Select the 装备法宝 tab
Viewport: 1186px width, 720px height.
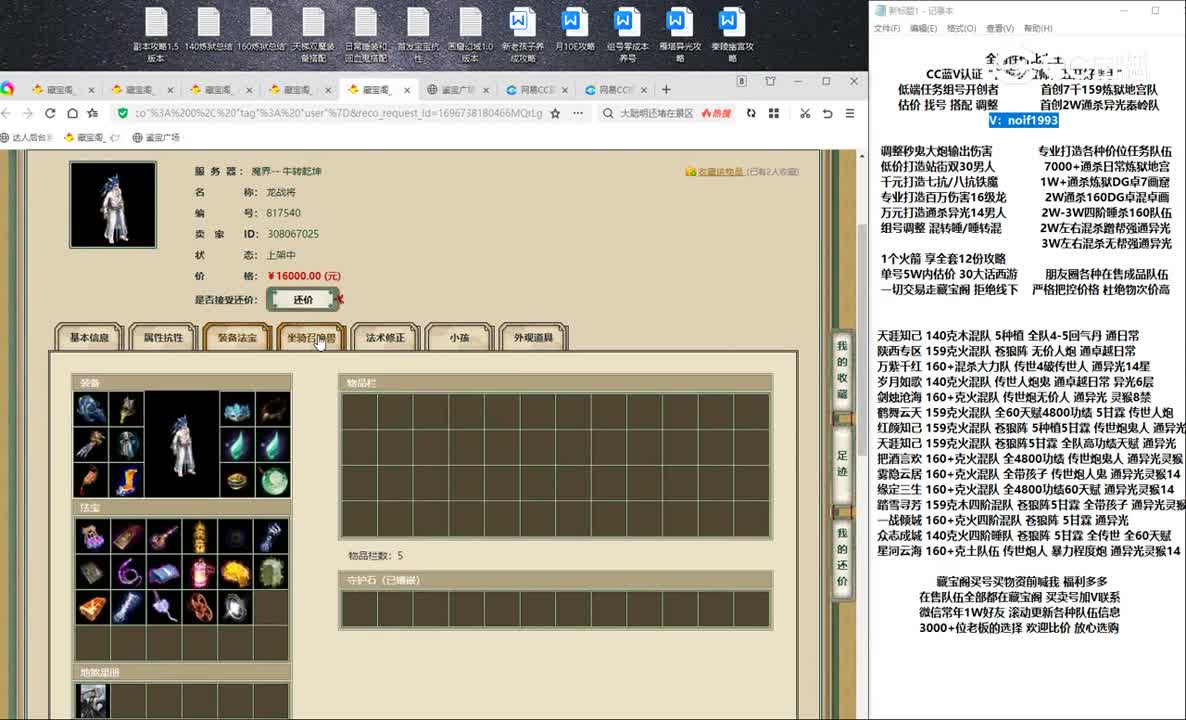238,337
